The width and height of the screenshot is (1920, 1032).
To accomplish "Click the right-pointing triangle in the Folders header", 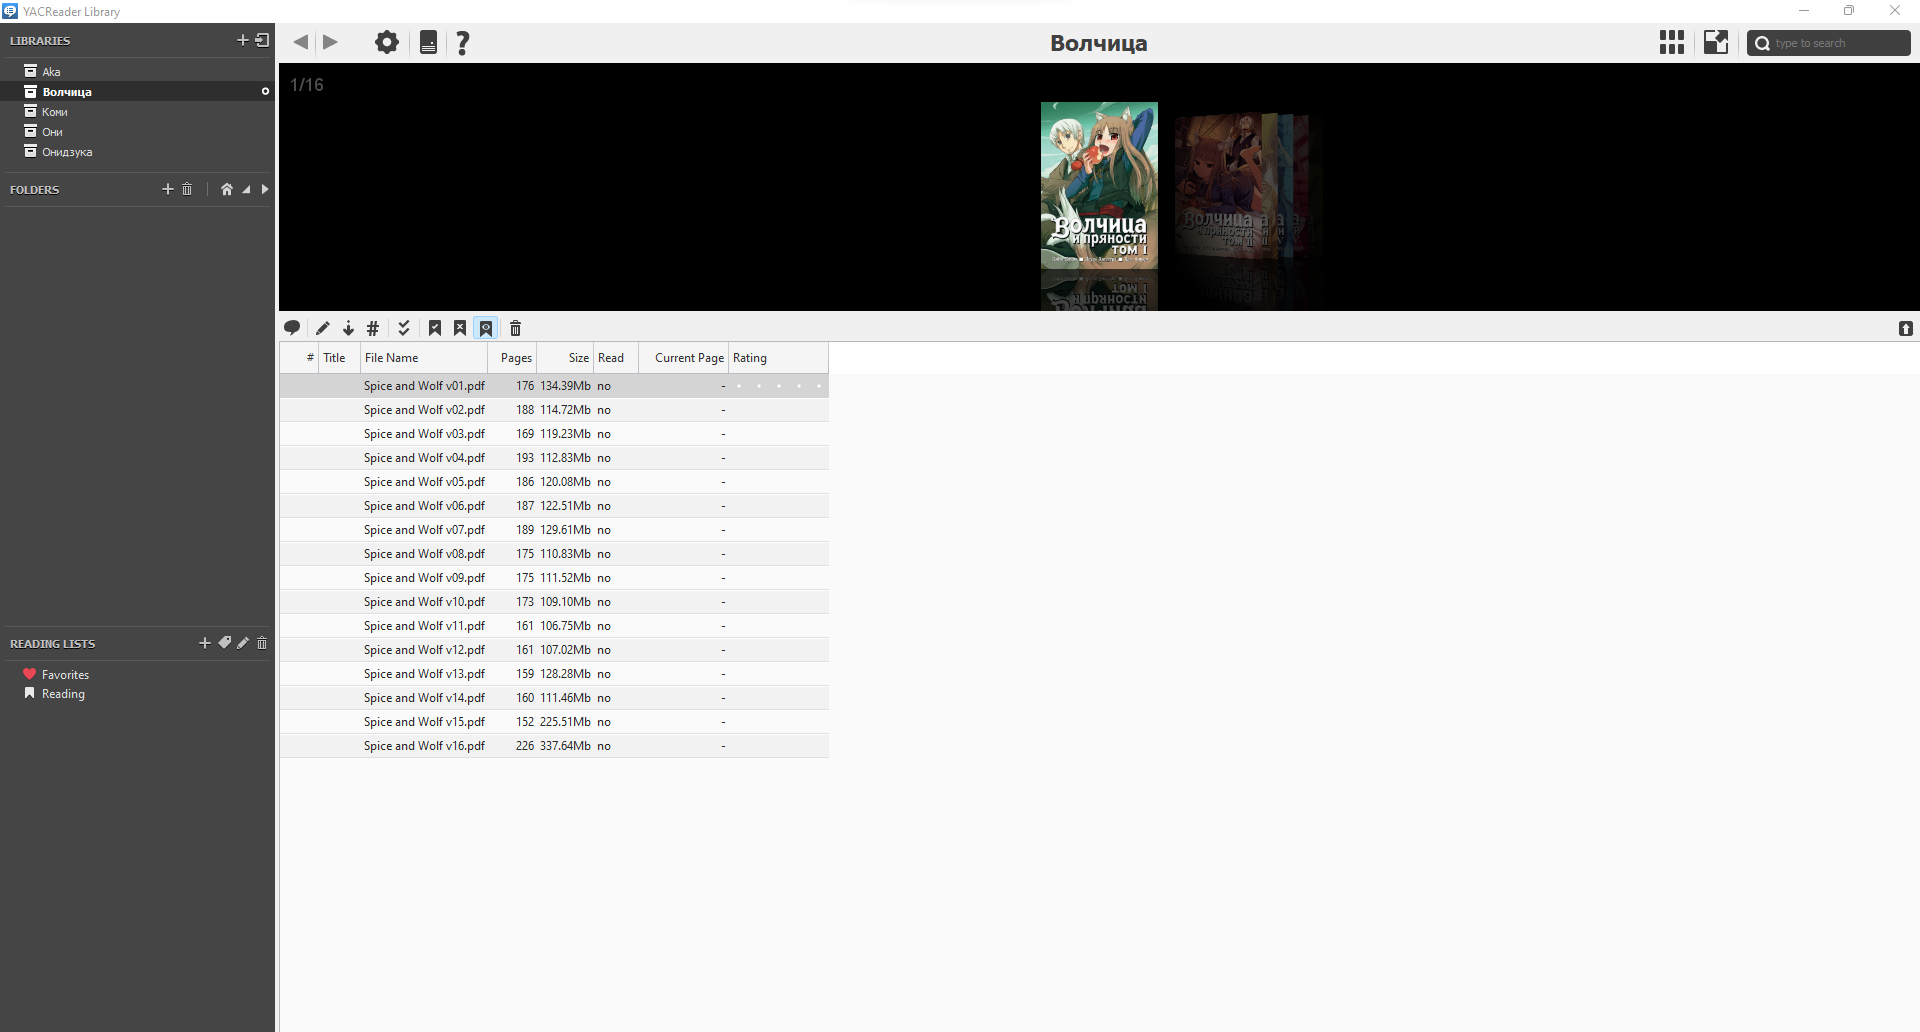I will point(265,189).
